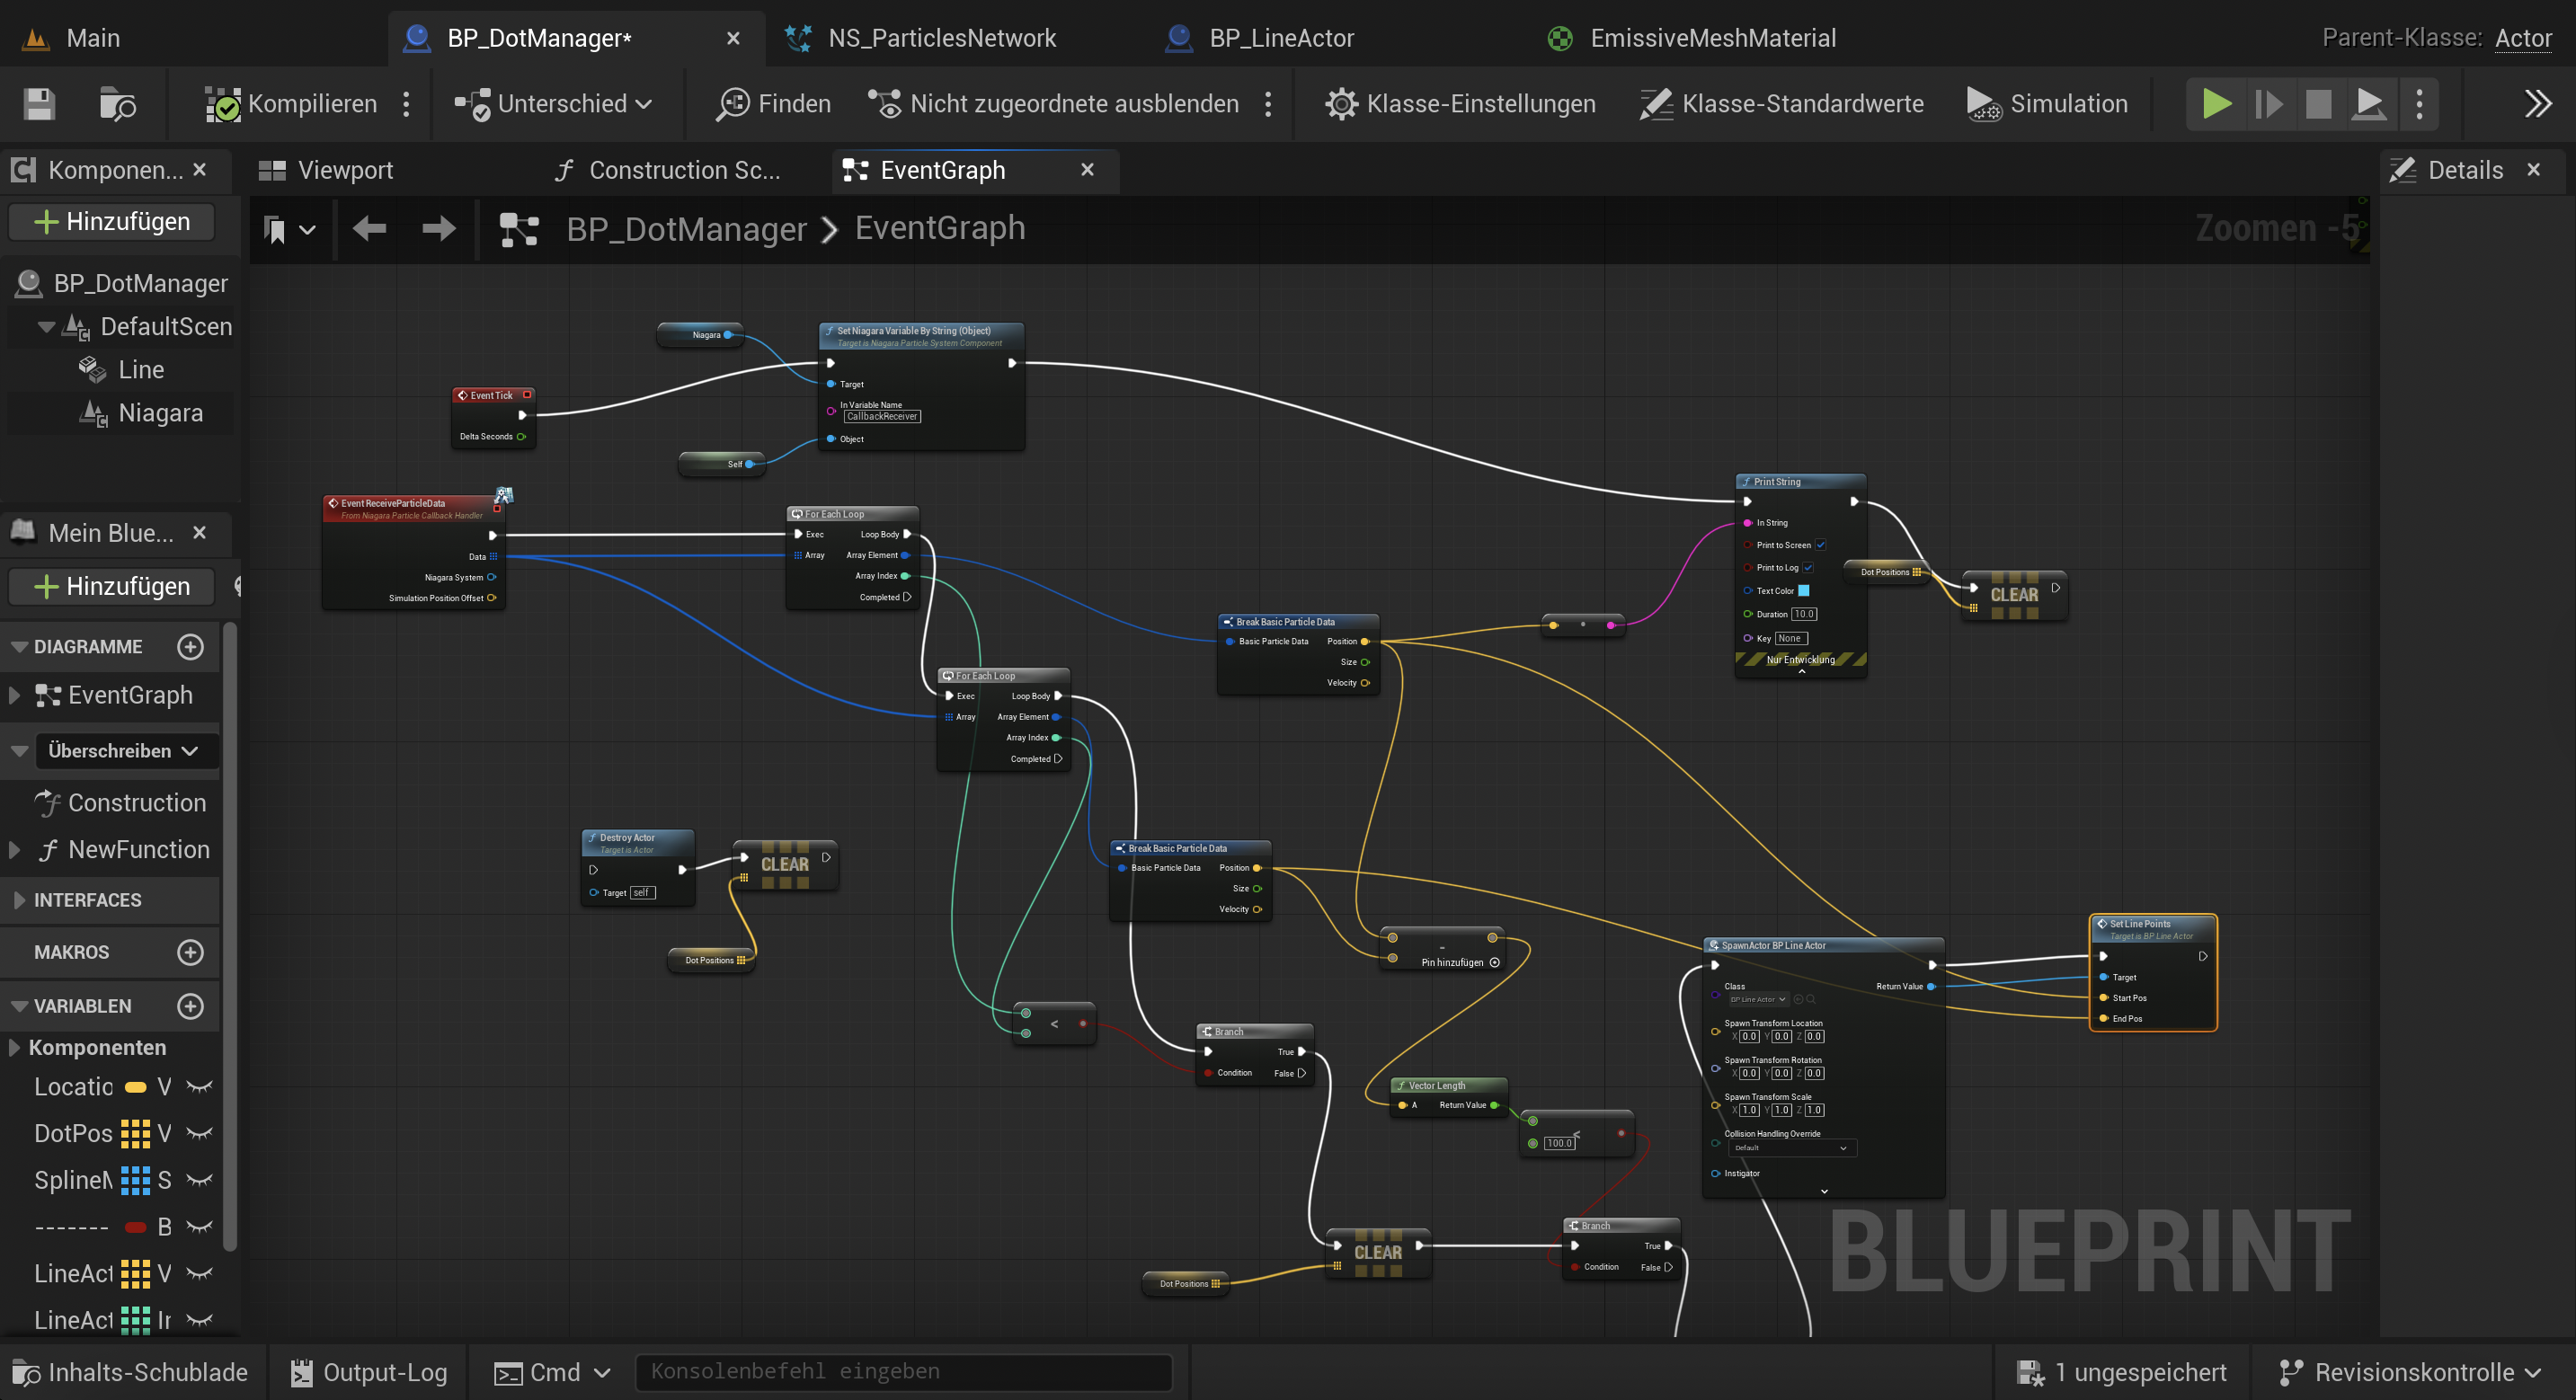The height and width of the screenshot is (1400, 2576).
Task: Click the BP_DotManager breadcrumb
Action: pos(686,229)
